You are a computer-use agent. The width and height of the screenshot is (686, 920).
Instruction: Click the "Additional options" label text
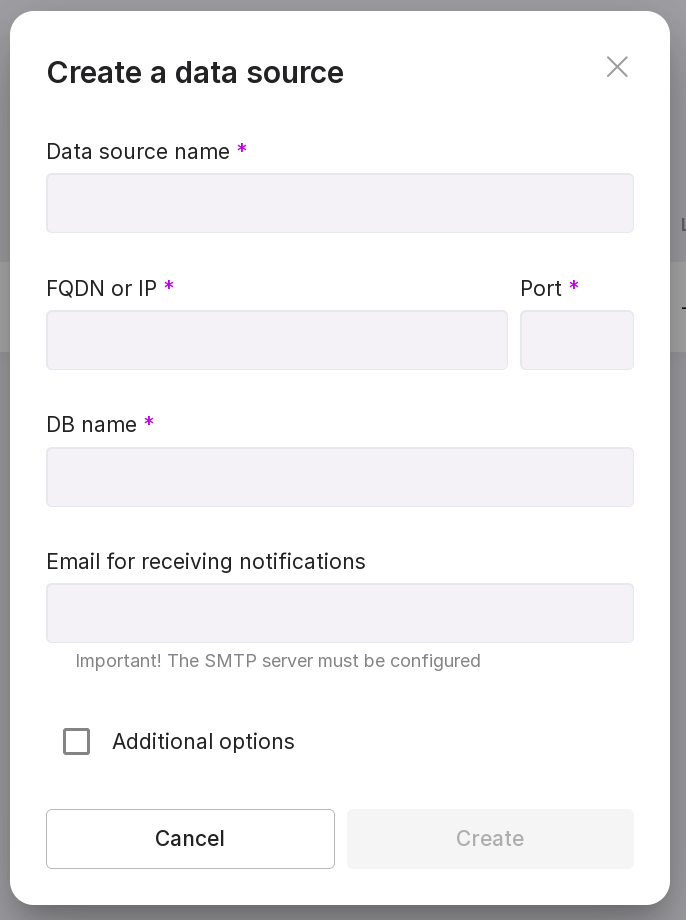(x=203, y=742)
